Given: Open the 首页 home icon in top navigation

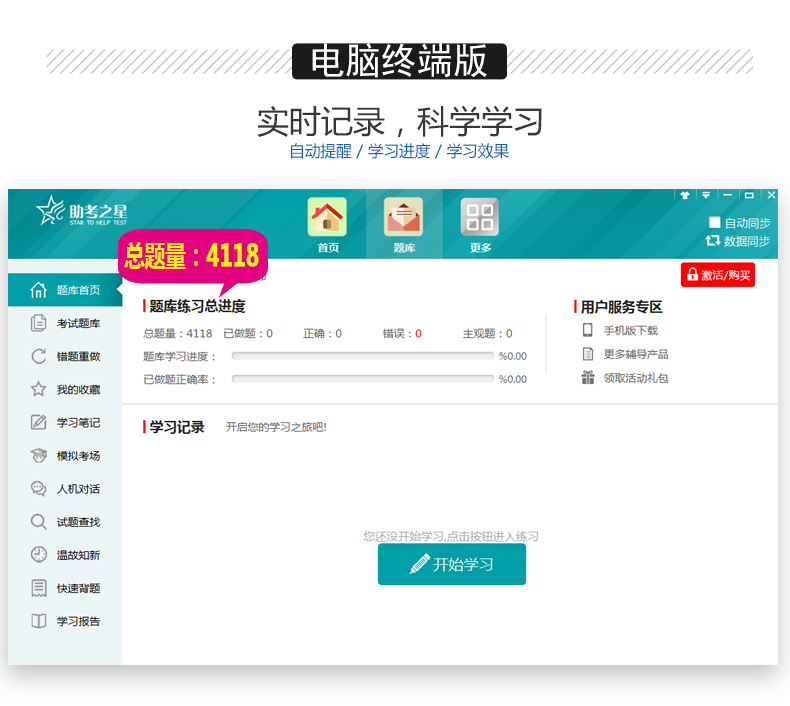Looking at the screenshot, I should 327,217.
